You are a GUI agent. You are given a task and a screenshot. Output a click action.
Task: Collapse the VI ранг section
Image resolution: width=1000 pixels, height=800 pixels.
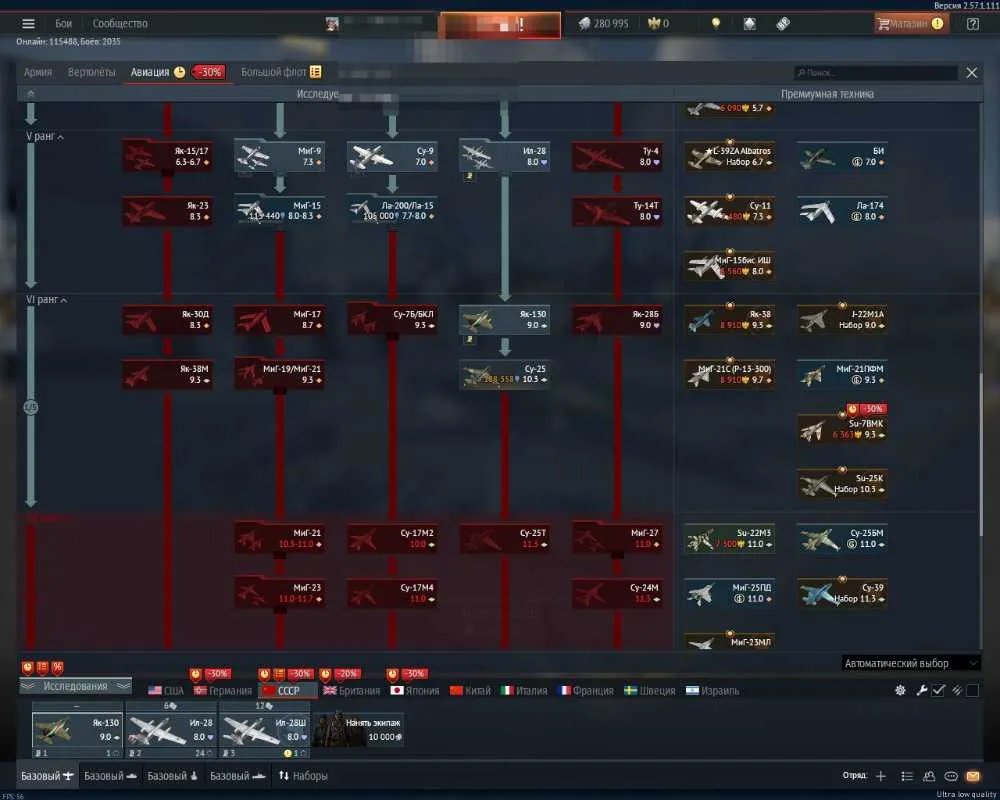coord(47,299)
